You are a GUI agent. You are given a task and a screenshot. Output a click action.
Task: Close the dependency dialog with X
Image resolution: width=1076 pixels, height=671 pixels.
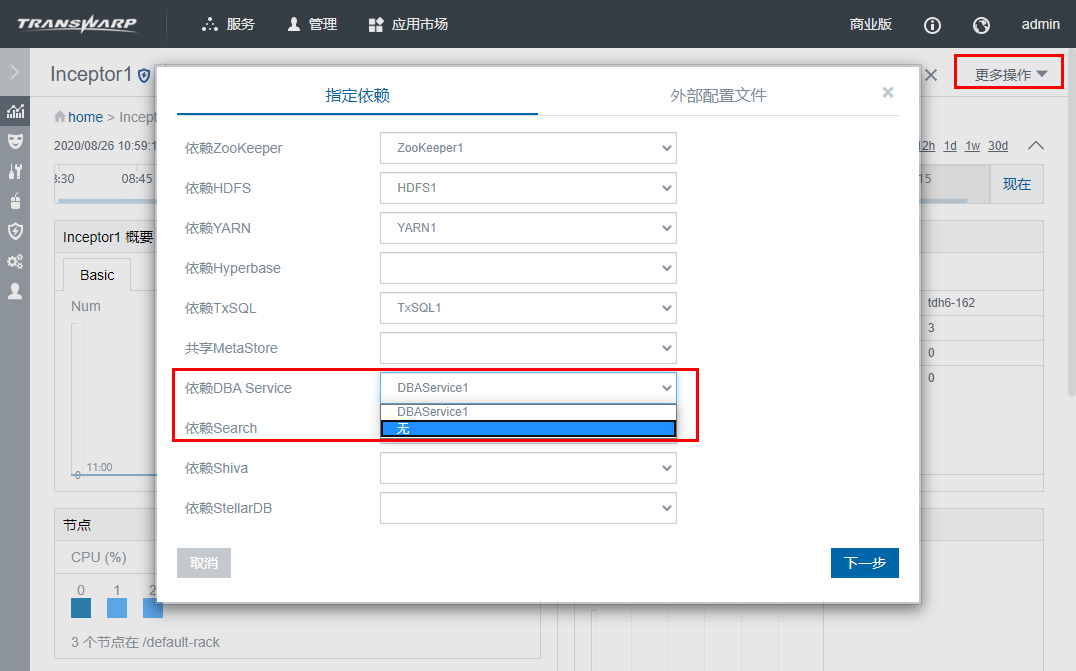887,92
